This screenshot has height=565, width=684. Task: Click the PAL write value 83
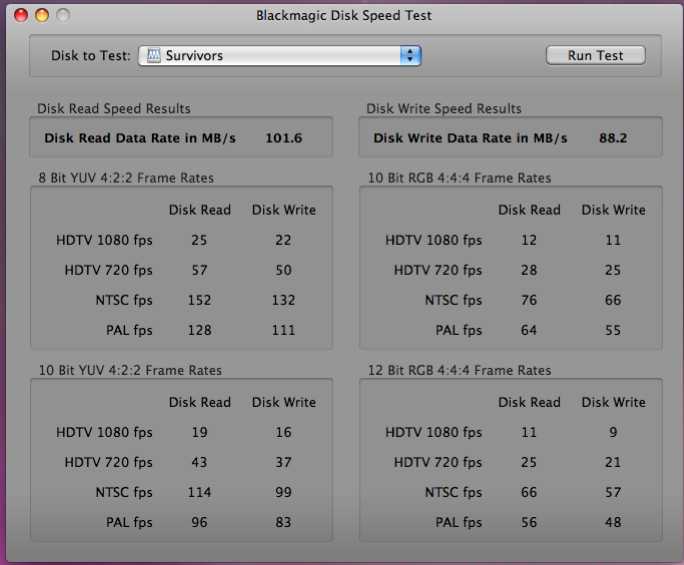pyautogui.click(x=283, y=523)
